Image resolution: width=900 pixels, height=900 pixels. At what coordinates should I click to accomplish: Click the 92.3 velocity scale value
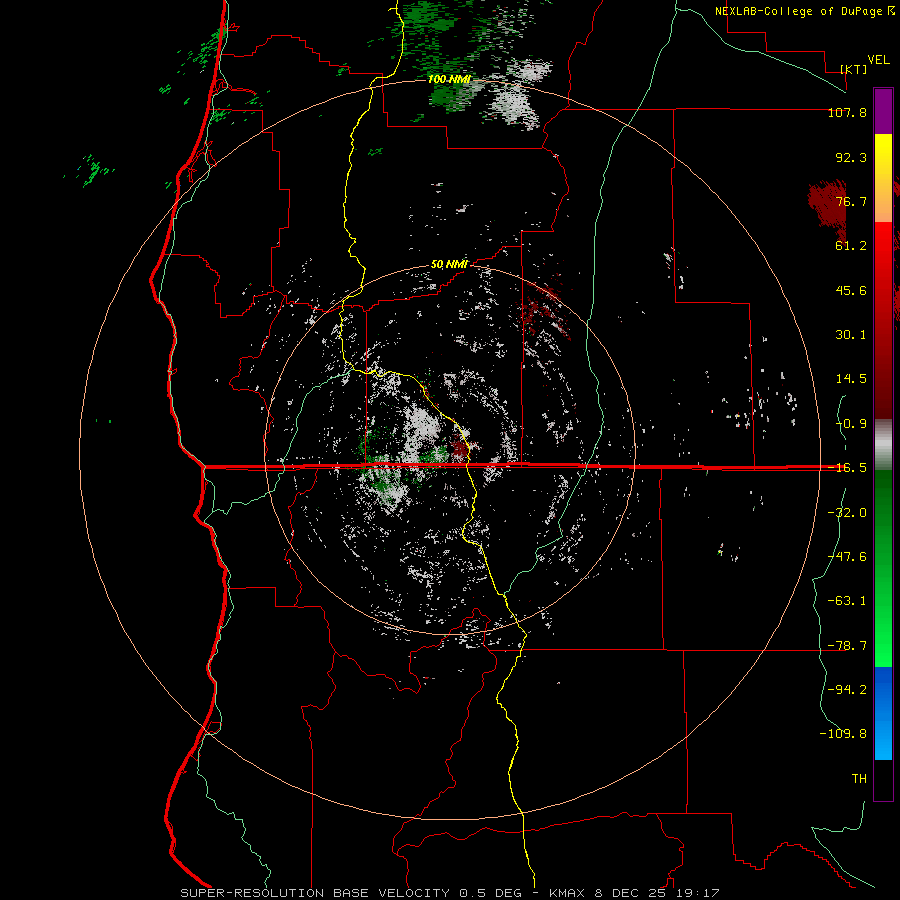coord(851,157)
